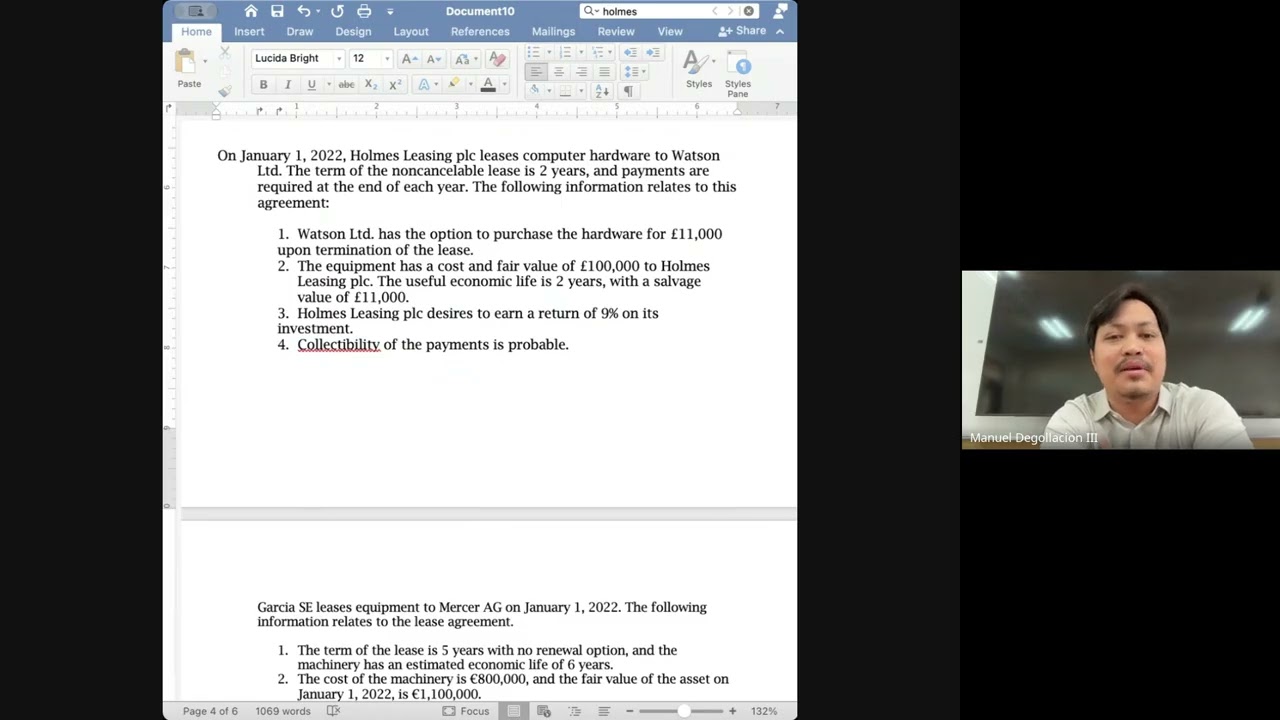Decrease paragraph indent
This screenshot has width=1280, height=720.
tap(630, 52)
